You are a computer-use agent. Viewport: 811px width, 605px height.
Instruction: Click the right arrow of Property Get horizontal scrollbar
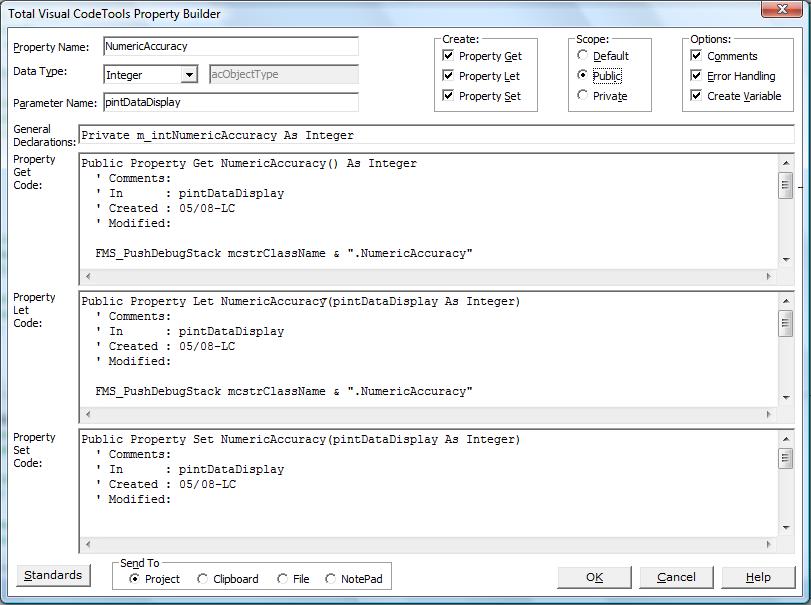click(x=769, y=276)
